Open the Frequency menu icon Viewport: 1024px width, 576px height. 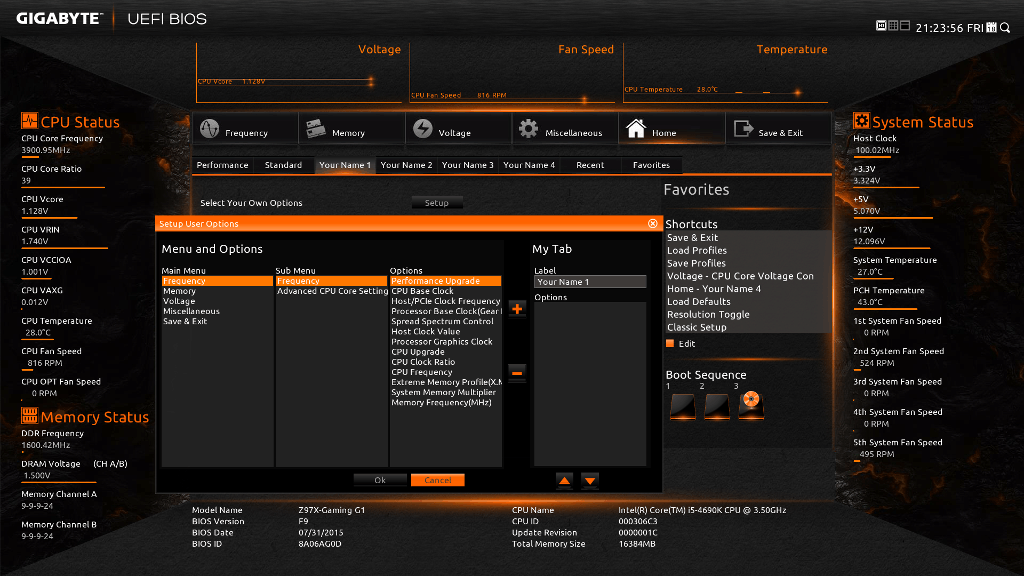pos(210,129)
